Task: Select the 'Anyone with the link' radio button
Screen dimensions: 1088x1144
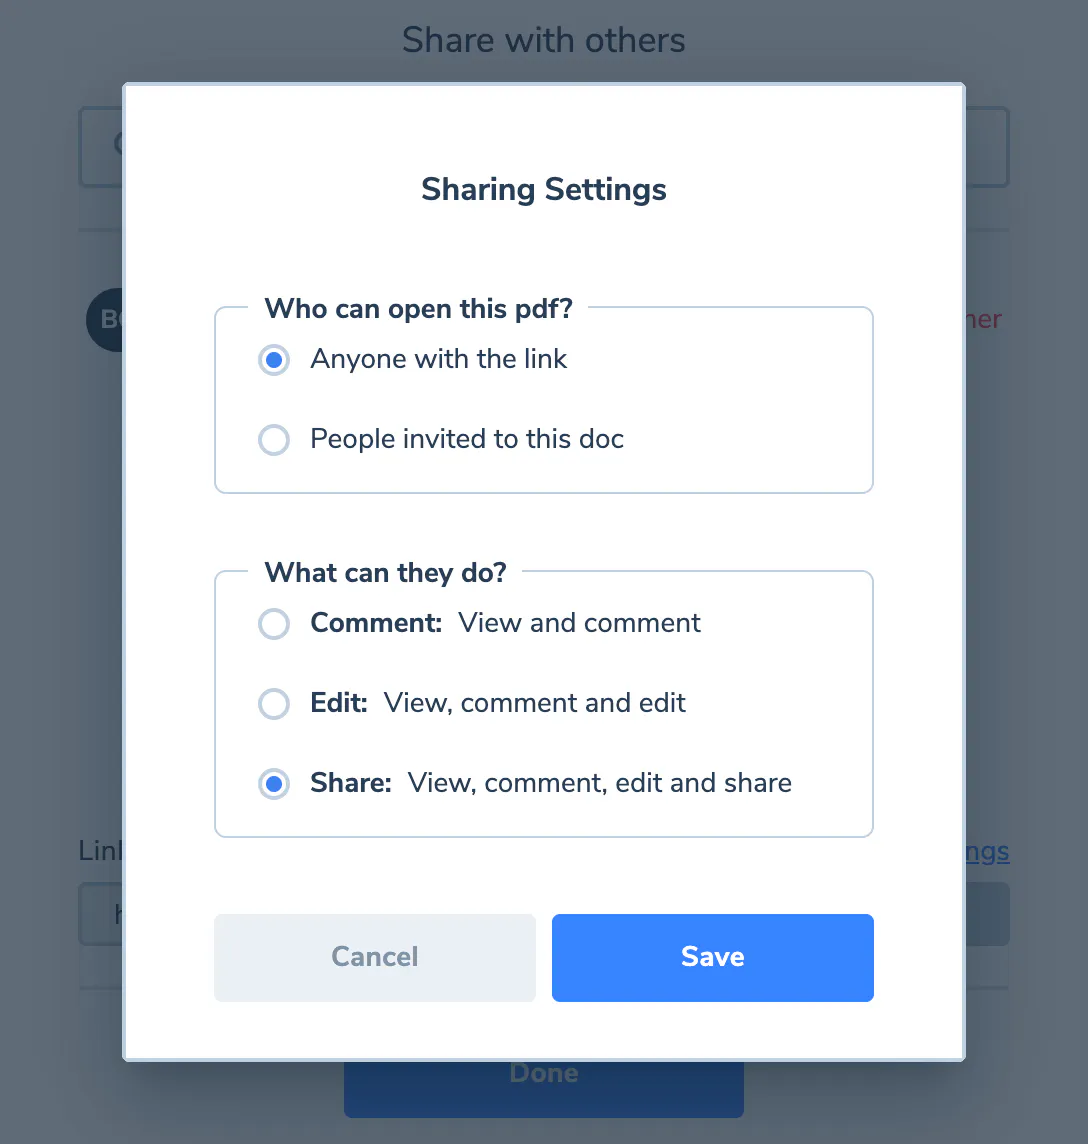Action: [274, 360]
